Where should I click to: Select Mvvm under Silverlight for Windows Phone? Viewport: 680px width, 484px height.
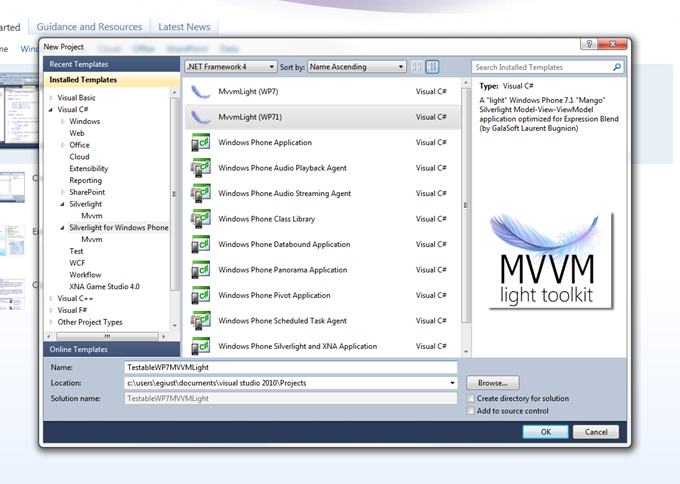pyautogui.click(x=92, y=239)
